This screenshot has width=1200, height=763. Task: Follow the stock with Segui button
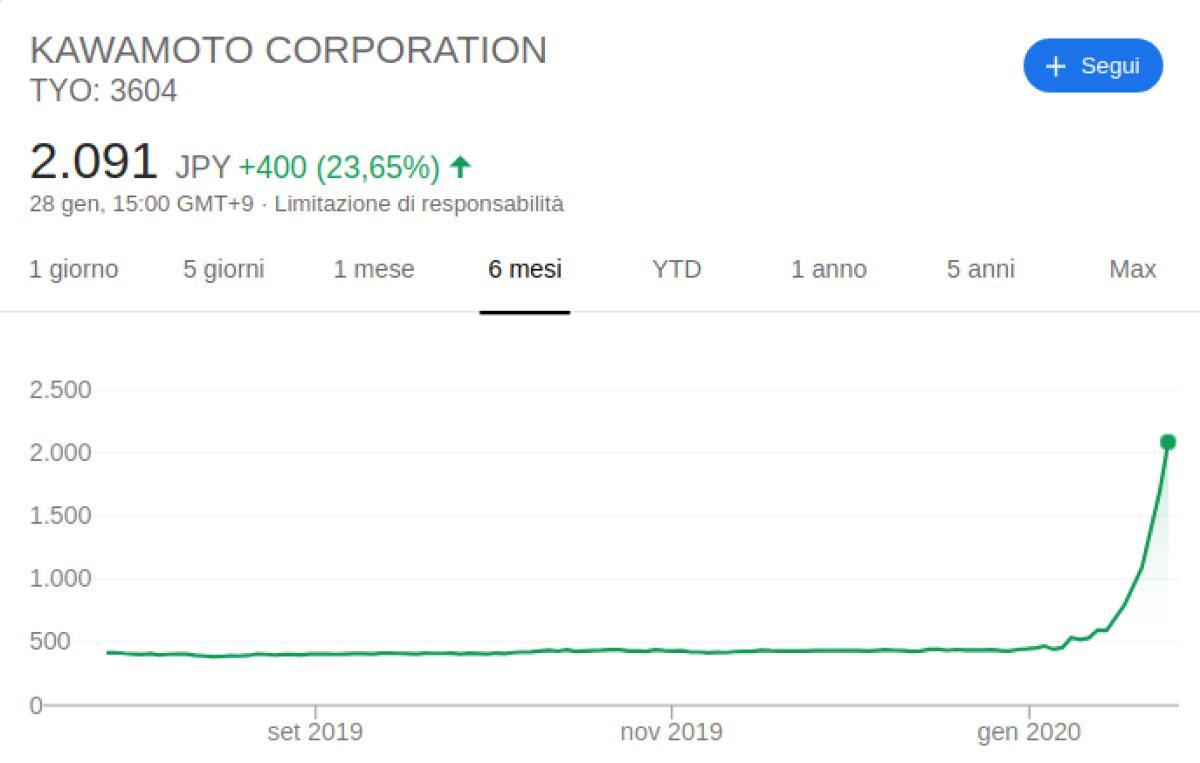pyautogui.click(x=1093, y=66)
